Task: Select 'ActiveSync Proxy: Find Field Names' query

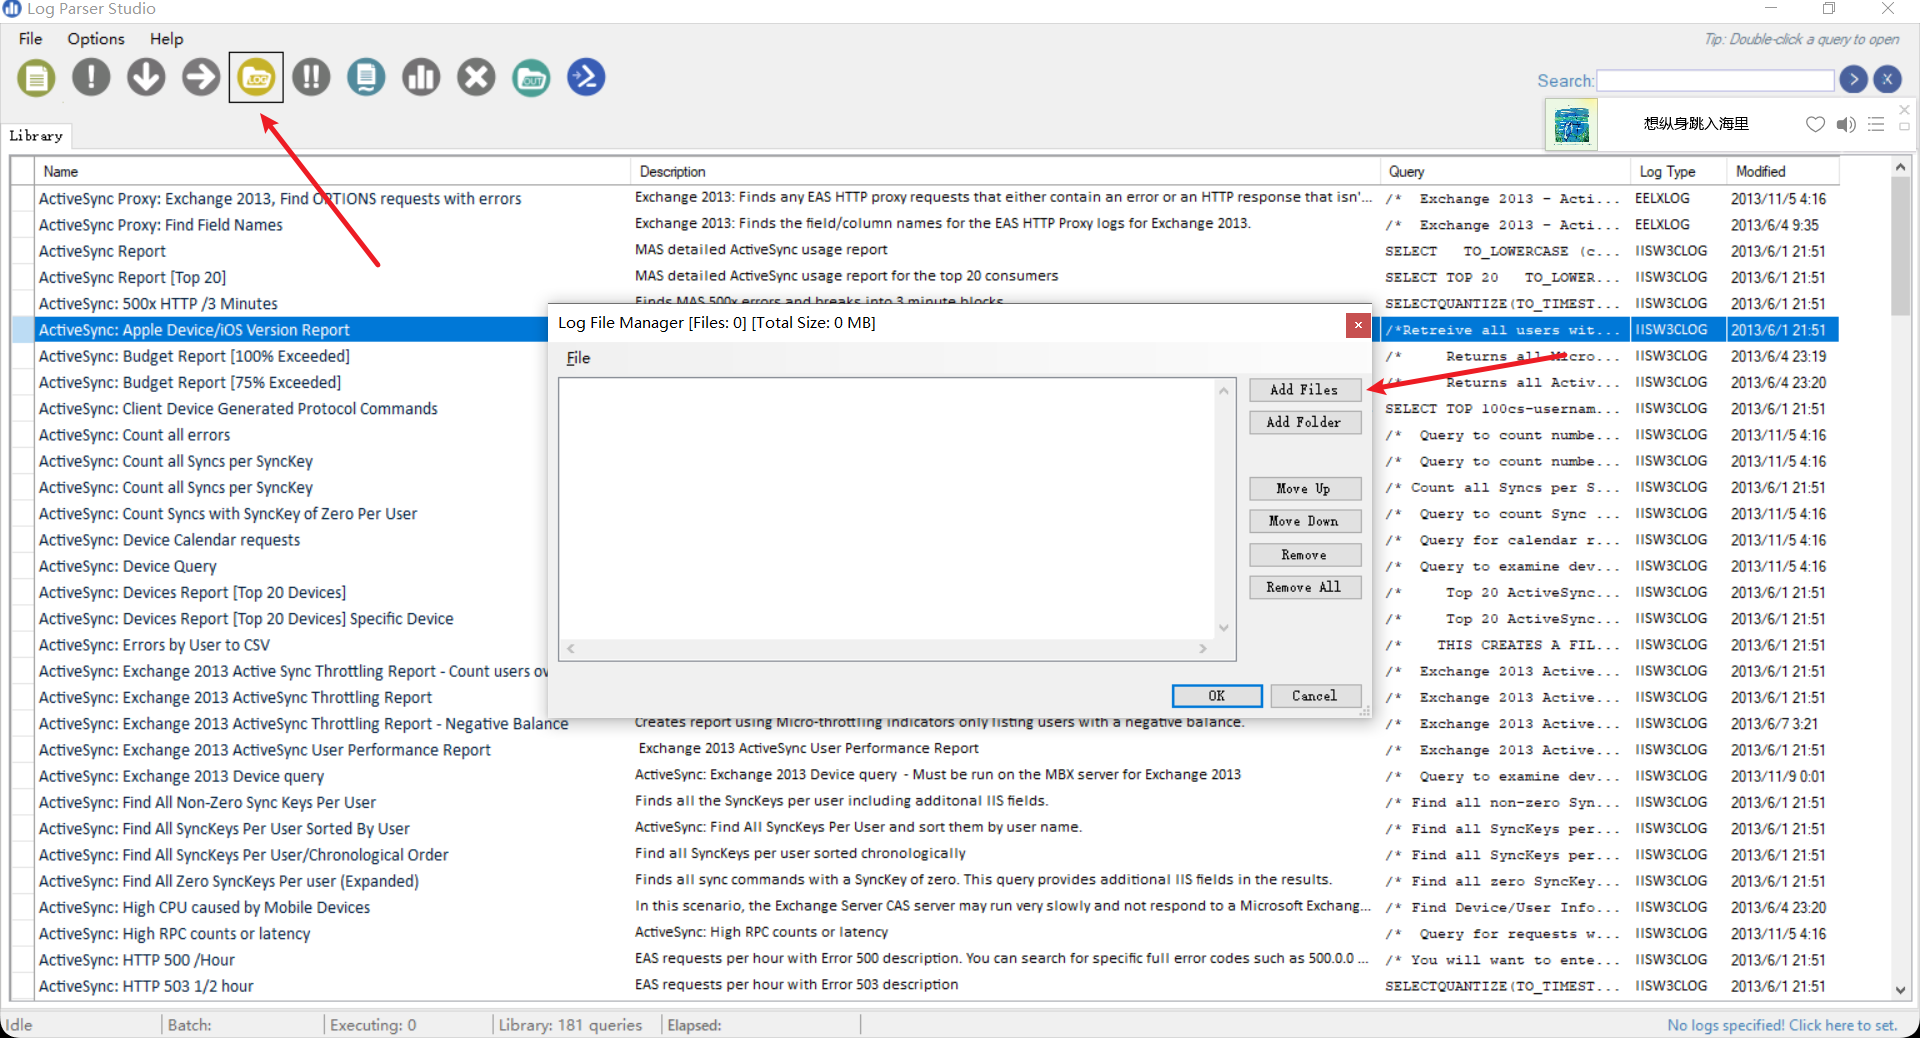Action: [161, 225]
